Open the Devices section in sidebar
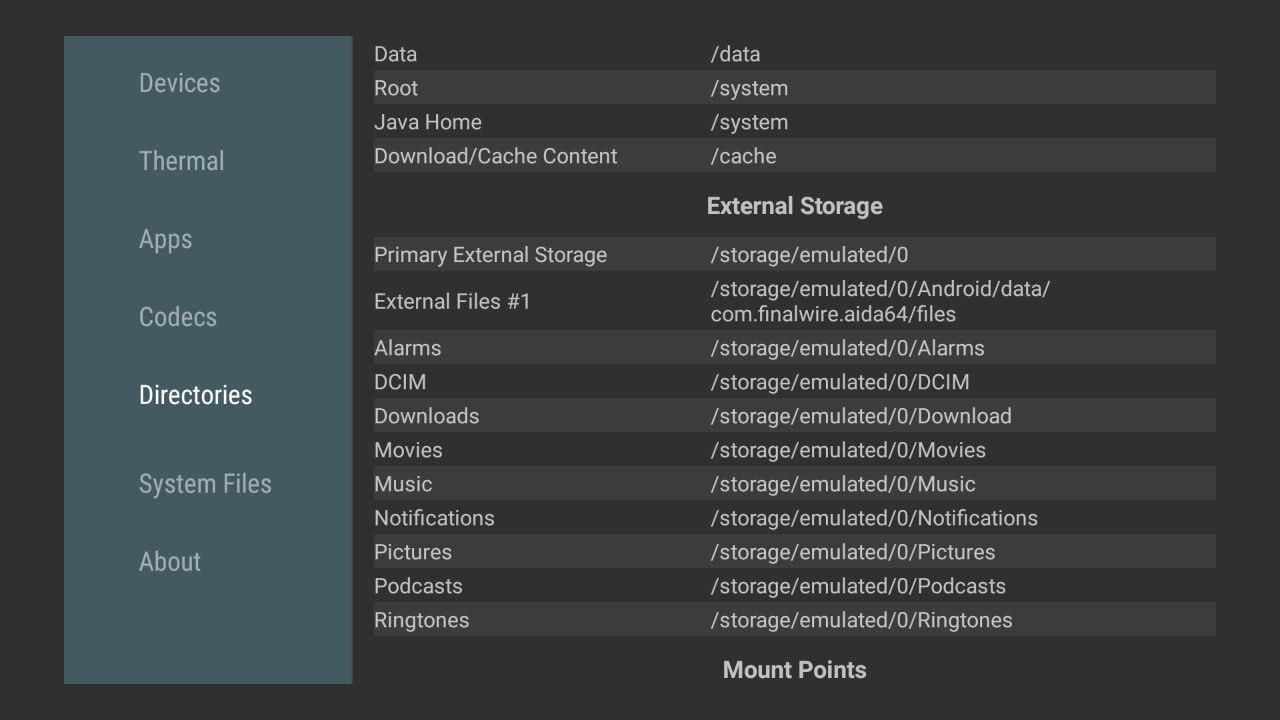 [x=180, y=83]
